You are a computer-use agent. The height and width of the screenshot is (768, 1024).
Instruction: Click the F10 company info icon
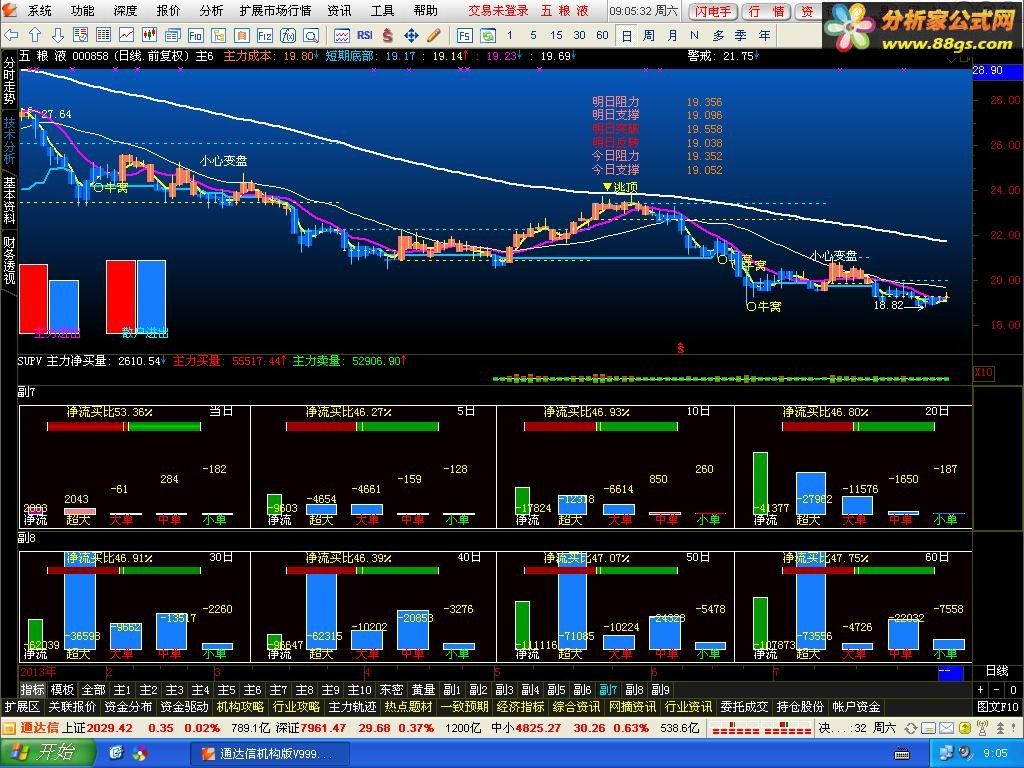195,35
